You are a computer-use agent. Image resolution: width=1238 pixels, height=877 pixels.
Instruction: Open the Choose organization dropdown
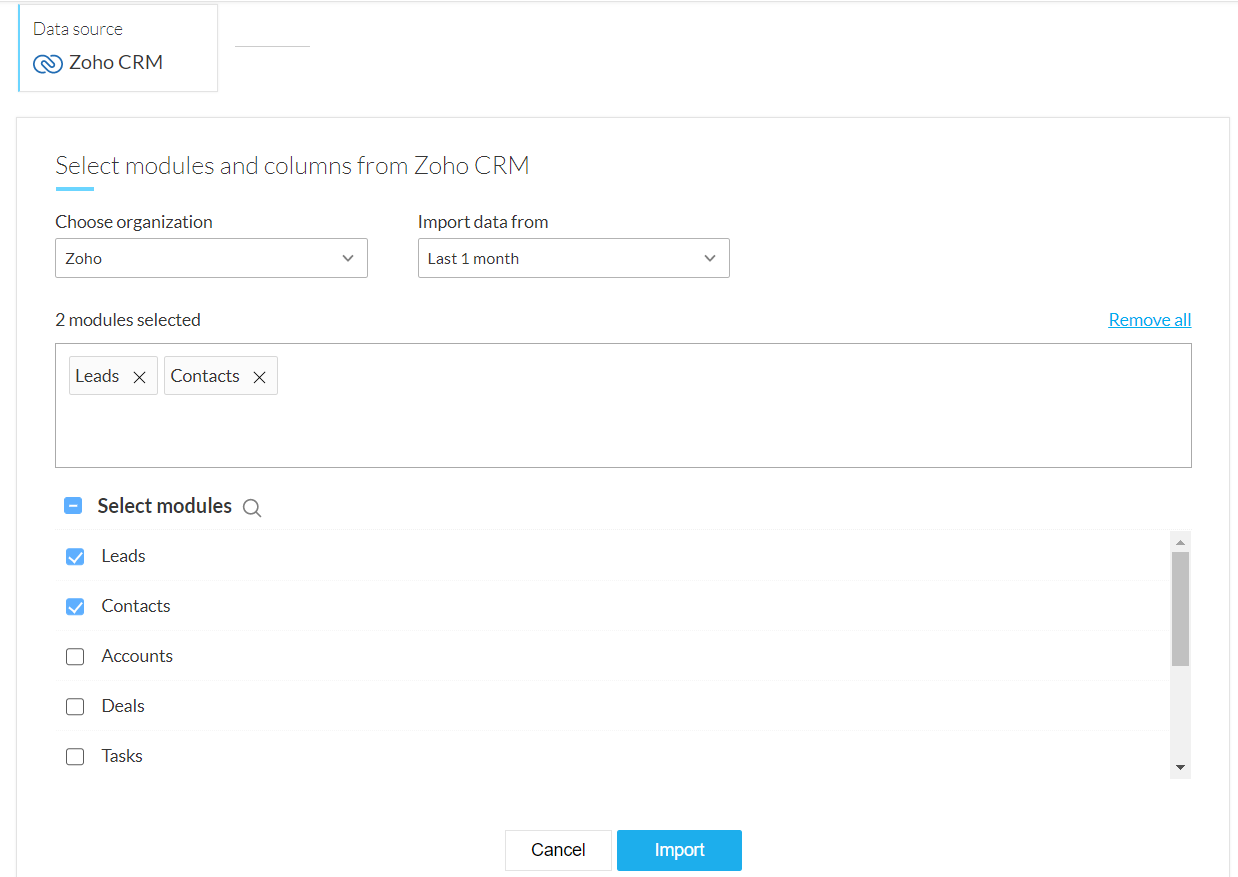[x=211, y=258]
